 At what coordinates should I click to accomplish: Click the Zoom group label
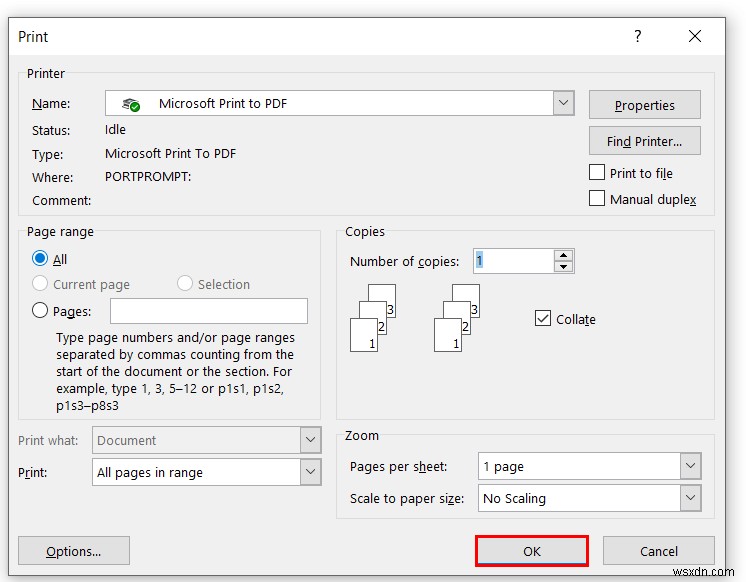[362, 435]
